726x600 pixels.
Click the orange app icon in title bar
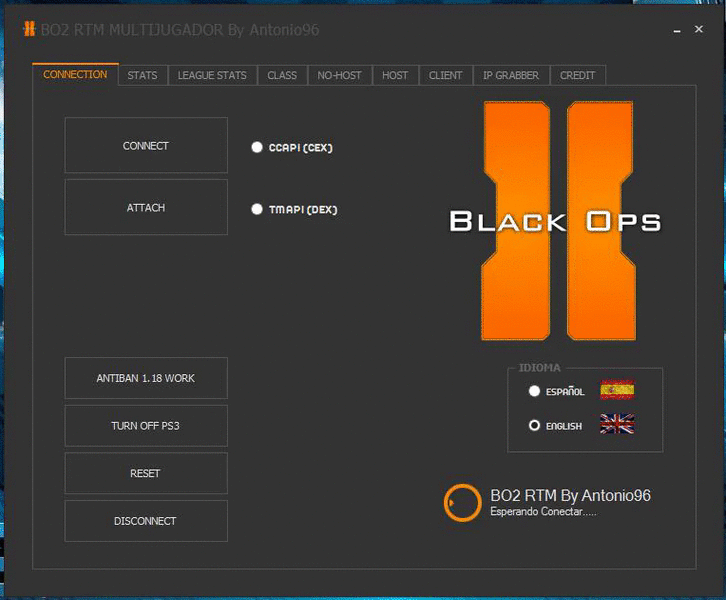click(x=29, y=29)
